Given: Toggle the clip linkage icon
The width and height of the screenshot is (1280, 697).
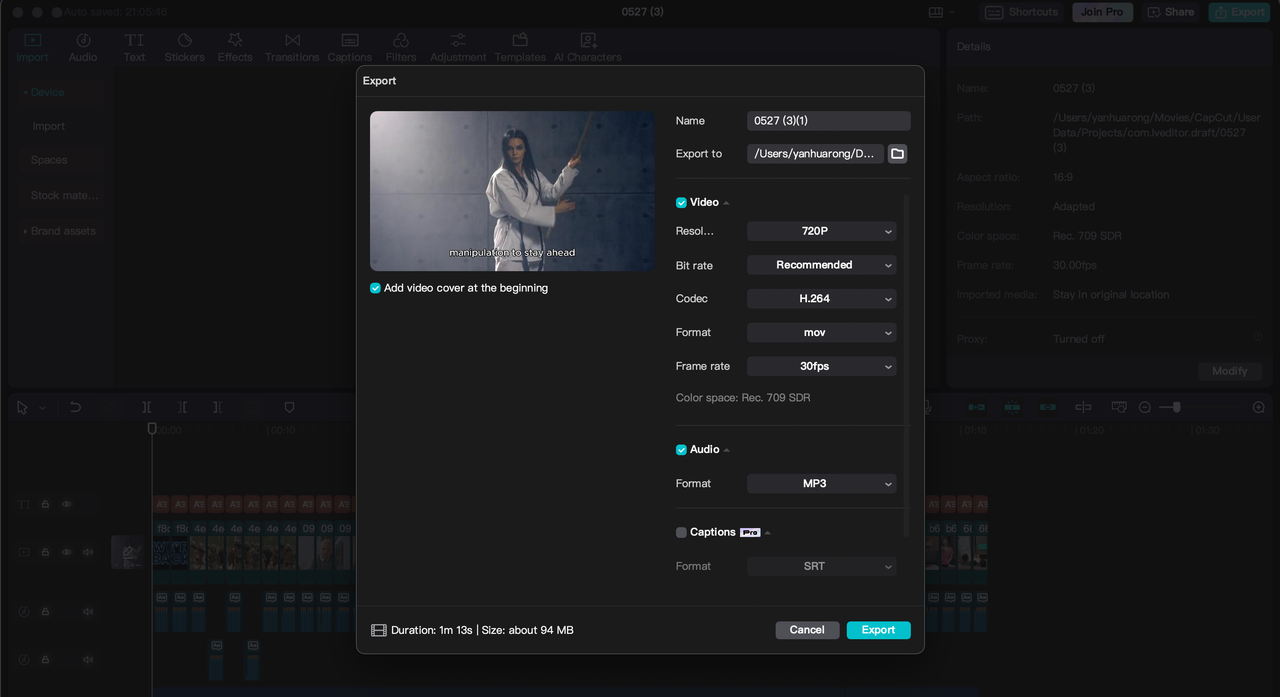Looking at the screenshot, I should click(1048, 408).
